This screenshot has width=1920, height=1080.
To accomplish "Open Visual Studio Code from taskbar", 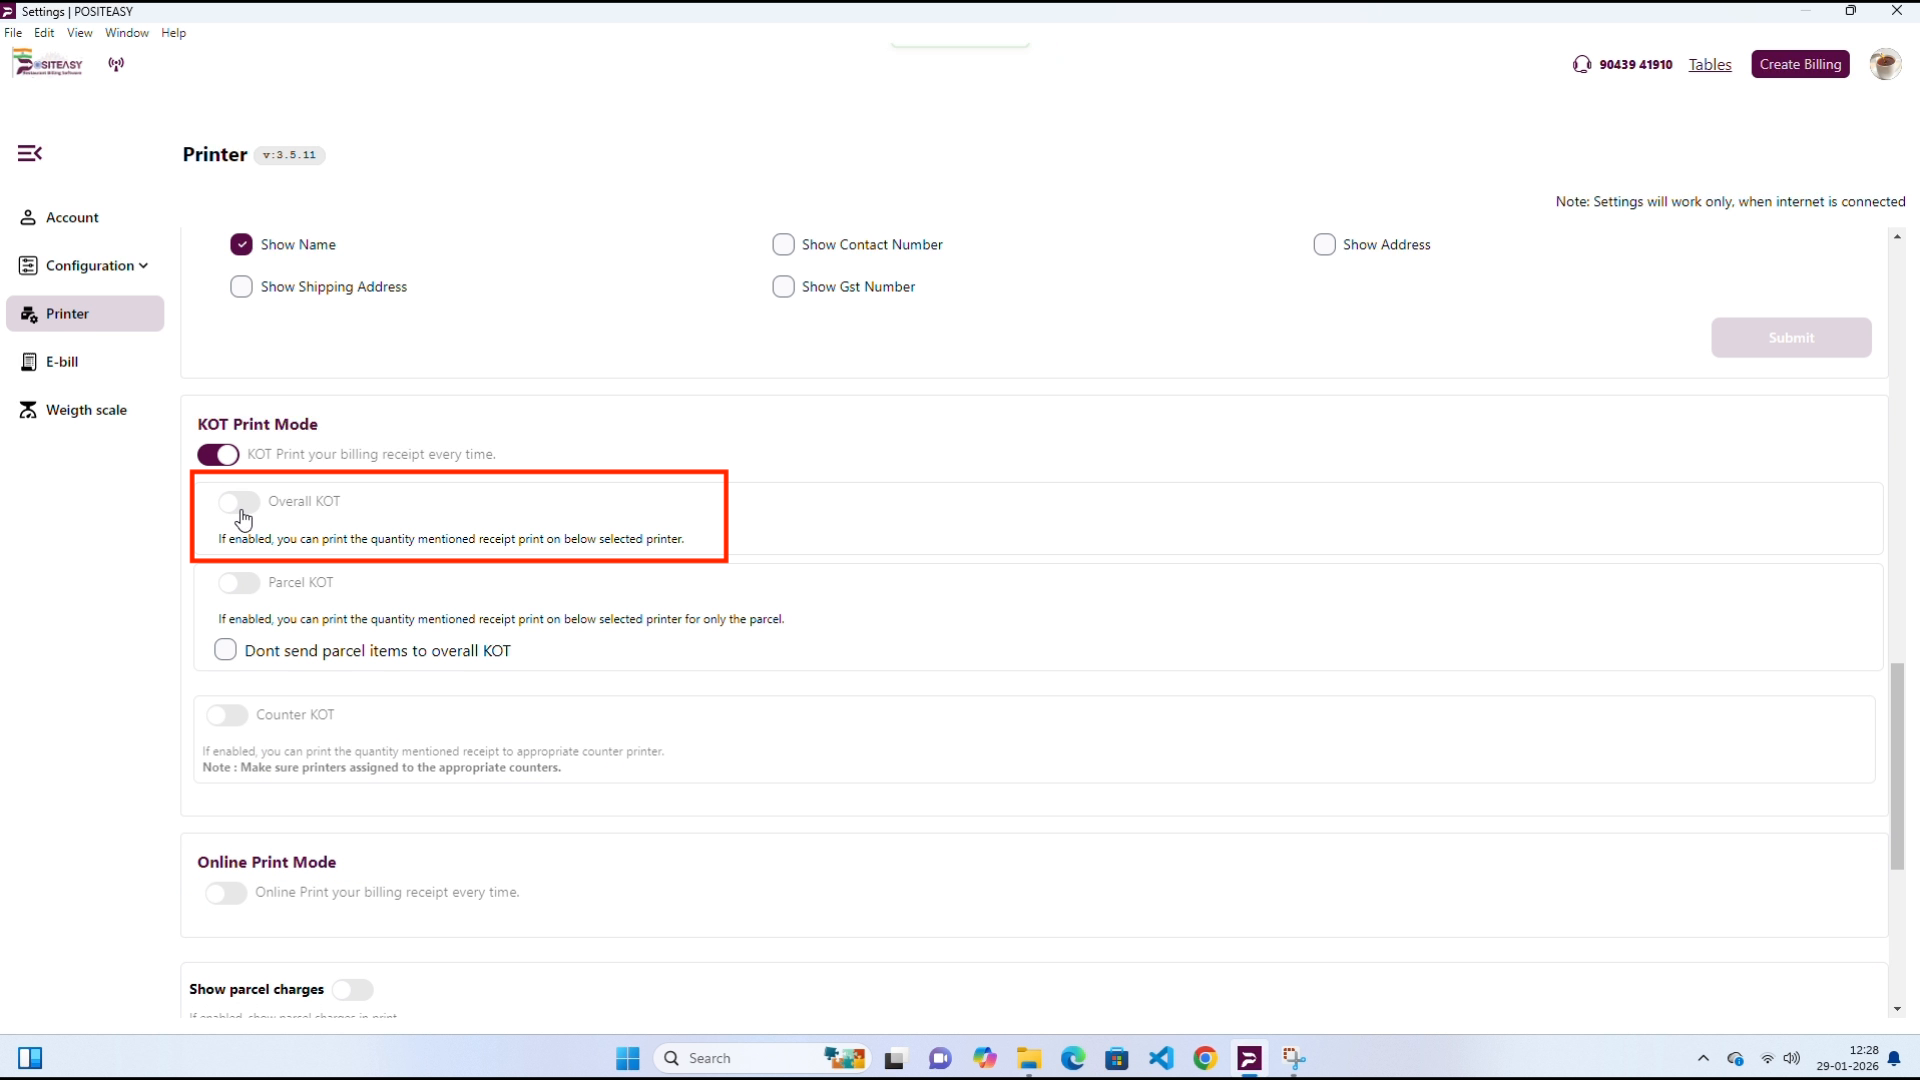I will [1161, 1058].
